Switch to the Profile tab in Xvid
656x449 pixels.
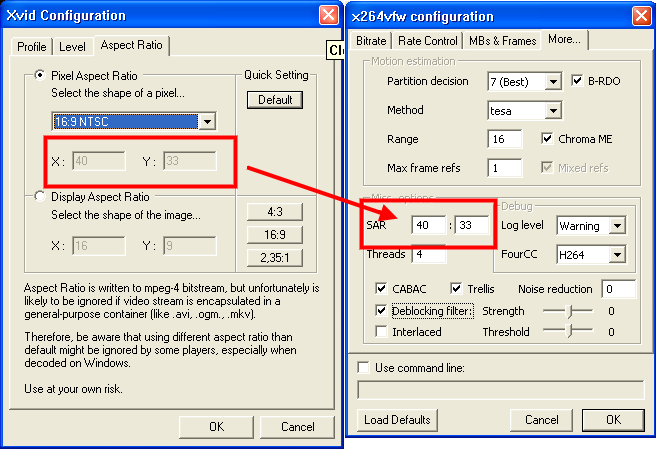point(31,46)
